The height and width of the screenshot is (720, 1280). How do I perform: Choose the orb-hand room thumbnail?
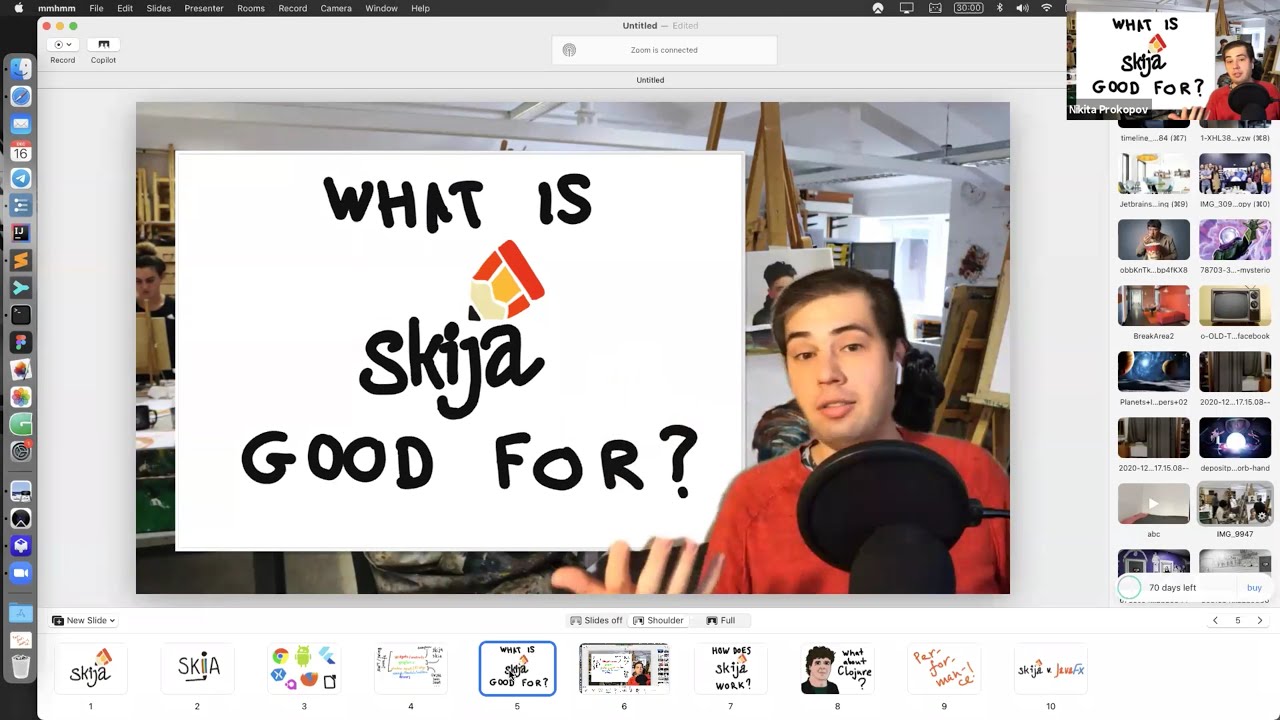coord(1235,438)
